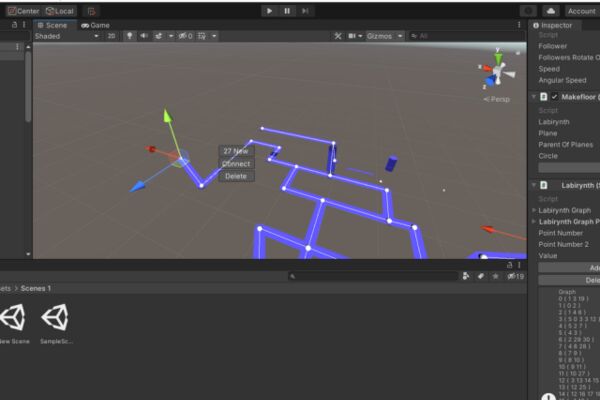Select the SampleScene asset
Image resolution: width=600 pixels, height=400 pixels.
56,323
